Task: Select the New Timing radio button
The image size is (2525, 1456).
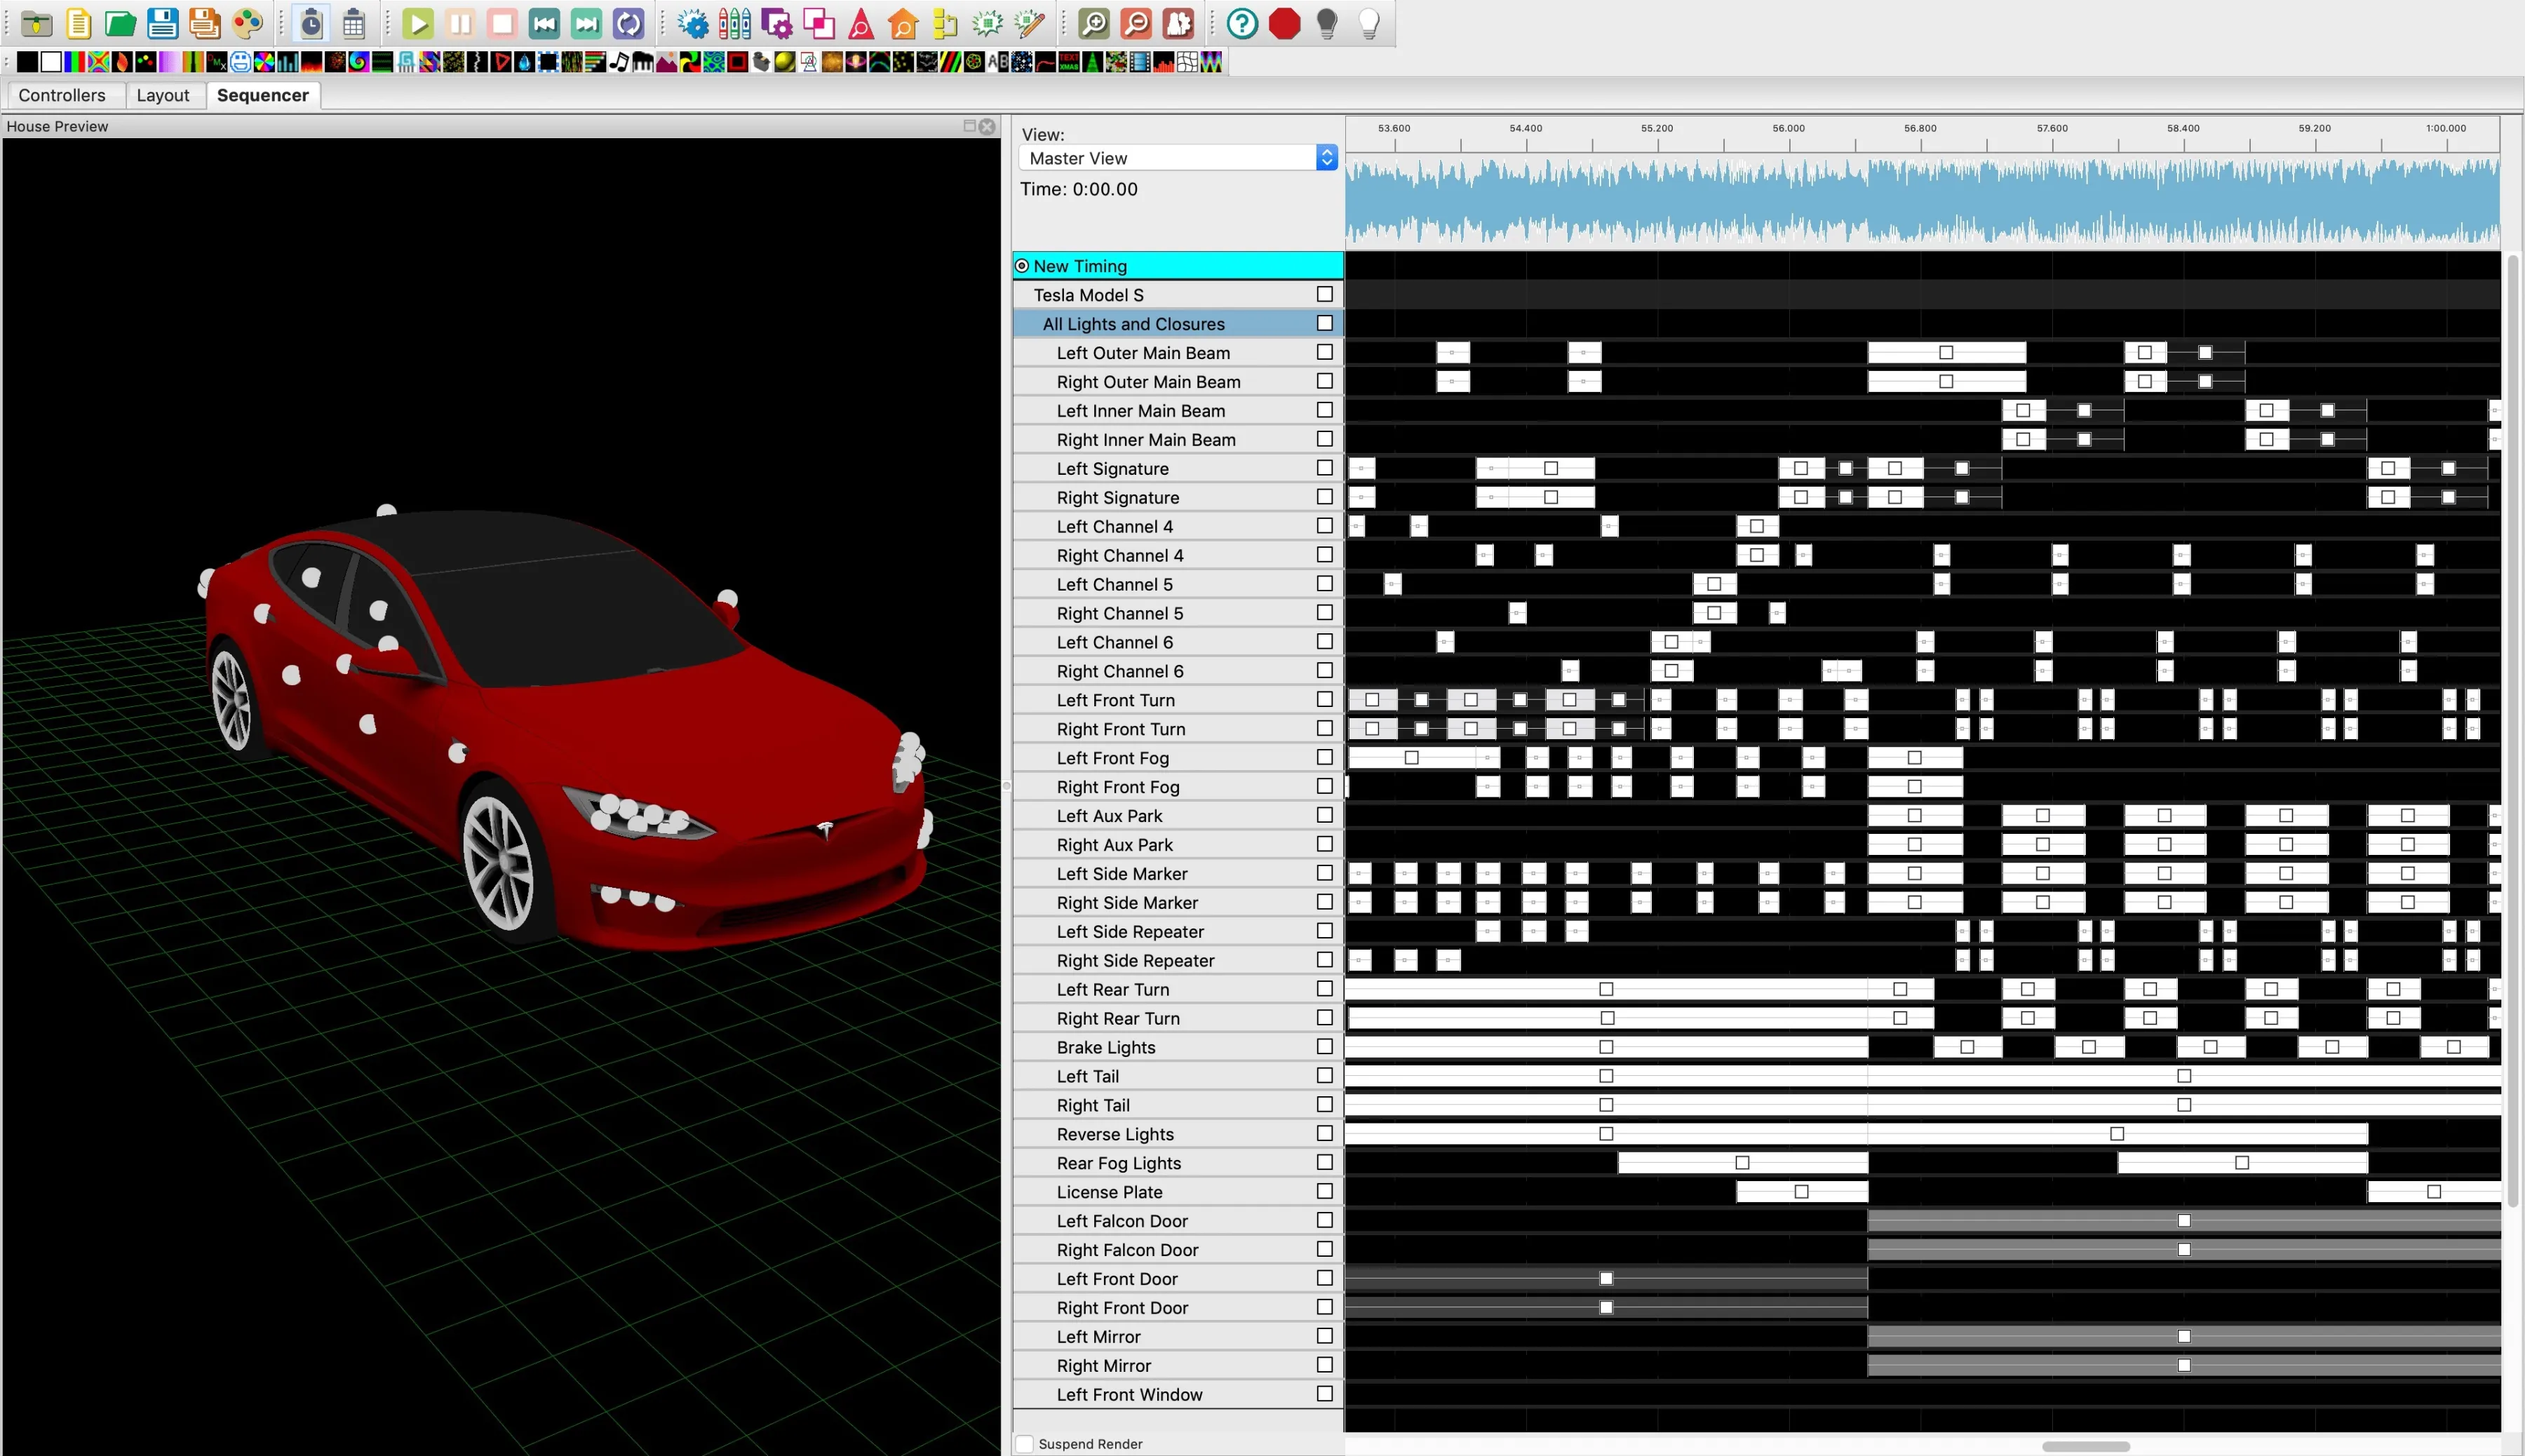Action: coord(1022,266)
